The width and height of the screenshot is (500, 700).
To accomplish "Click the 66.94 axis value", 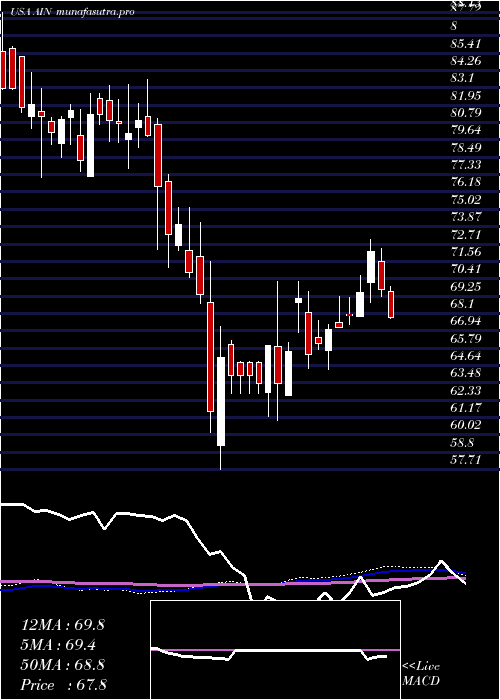I will point(466,321).
